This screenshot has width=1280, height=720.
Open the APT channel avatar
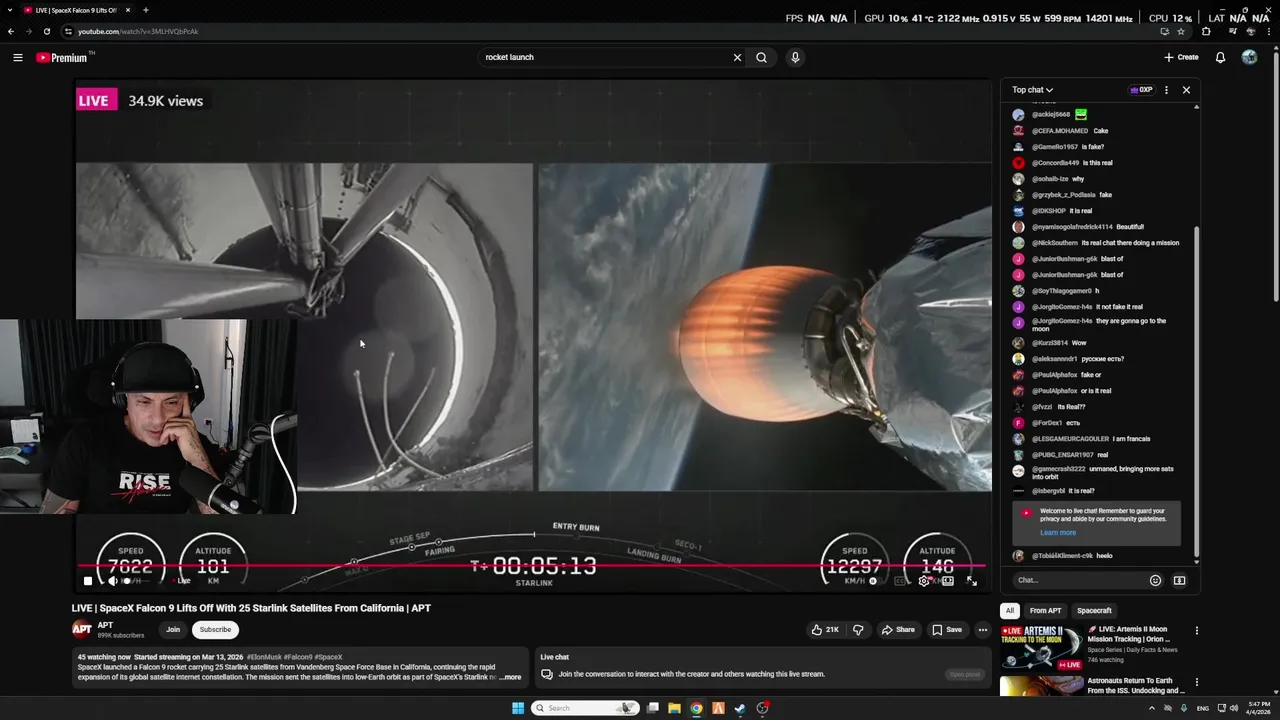[81, 629]
